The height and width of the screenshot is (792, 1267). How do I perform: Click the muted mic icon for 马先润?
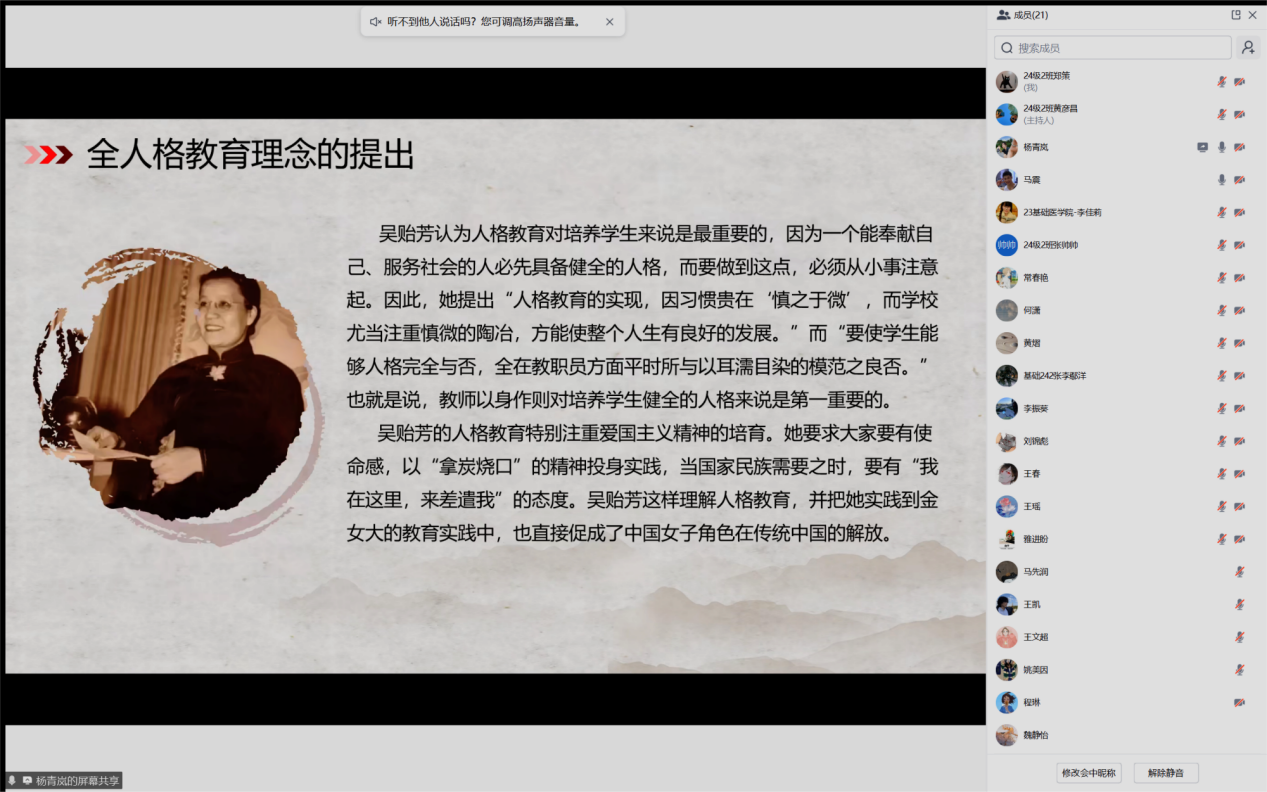pos(1240,572)
